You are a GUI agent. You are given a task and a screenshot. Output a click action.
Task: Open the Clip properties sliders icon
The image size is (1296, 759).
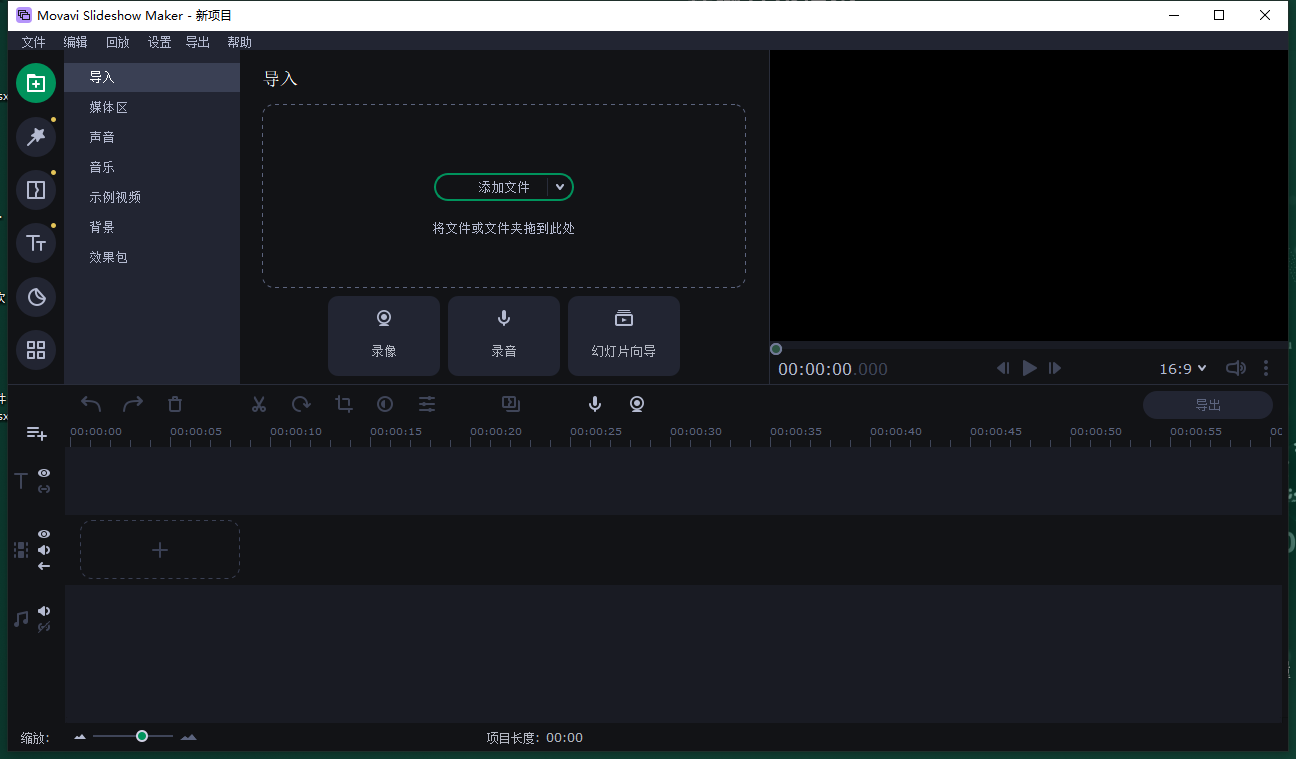tap(427, 404)
